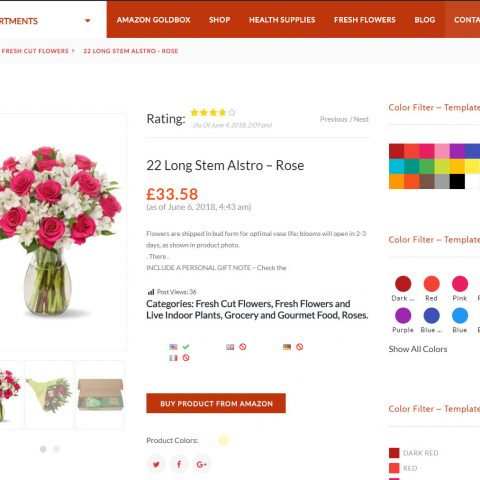Expand Show All Colors list
The width and height of the screenshot is (480, 480).
click(x=418, y=349)
